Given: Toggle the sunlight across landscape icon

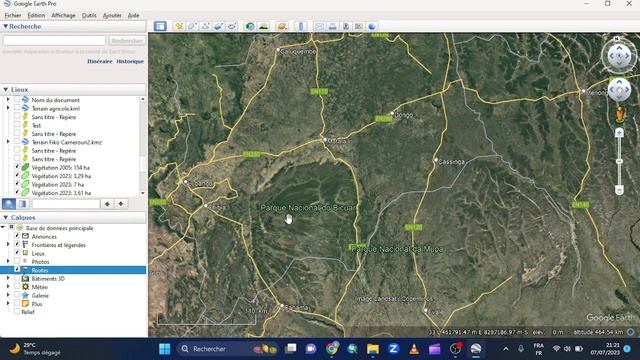Looking at the screenshot, I should point(263,26).
